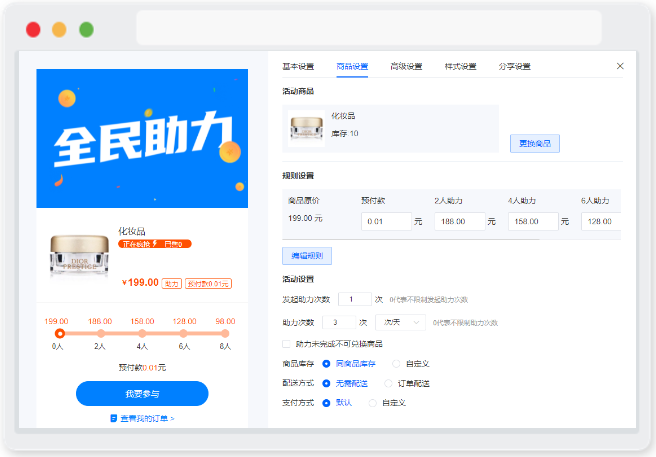Open the 商品设置 tab
The height and width of the screenshot is (457, 656).
352,67
